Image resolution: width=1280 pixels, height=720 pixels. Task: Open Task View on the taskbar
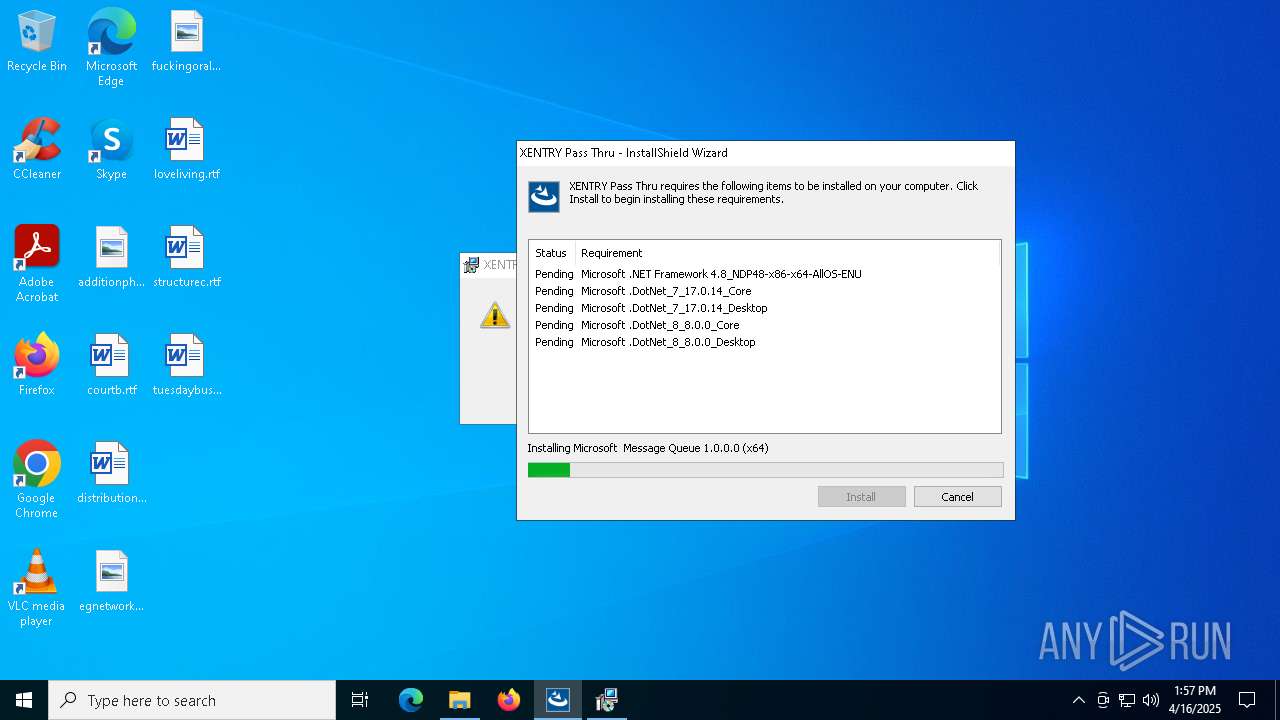click(x=360, y=700)
